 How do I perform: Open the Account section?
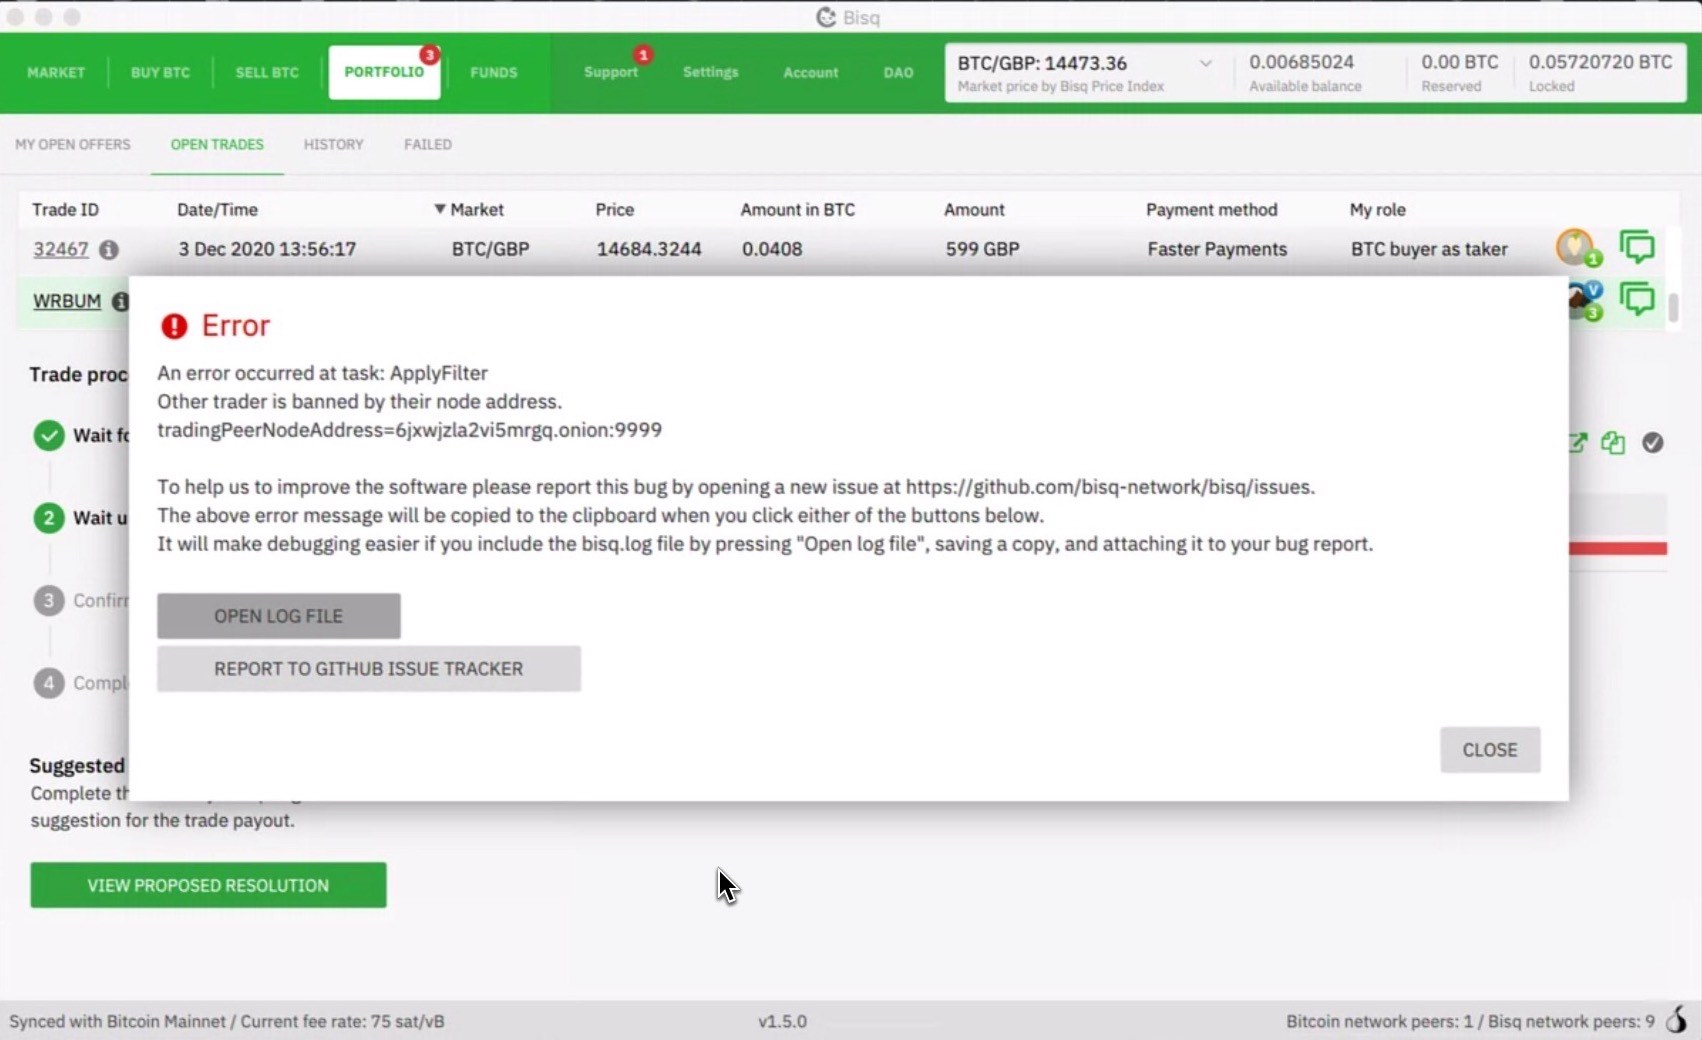click(x=811, y=72)
